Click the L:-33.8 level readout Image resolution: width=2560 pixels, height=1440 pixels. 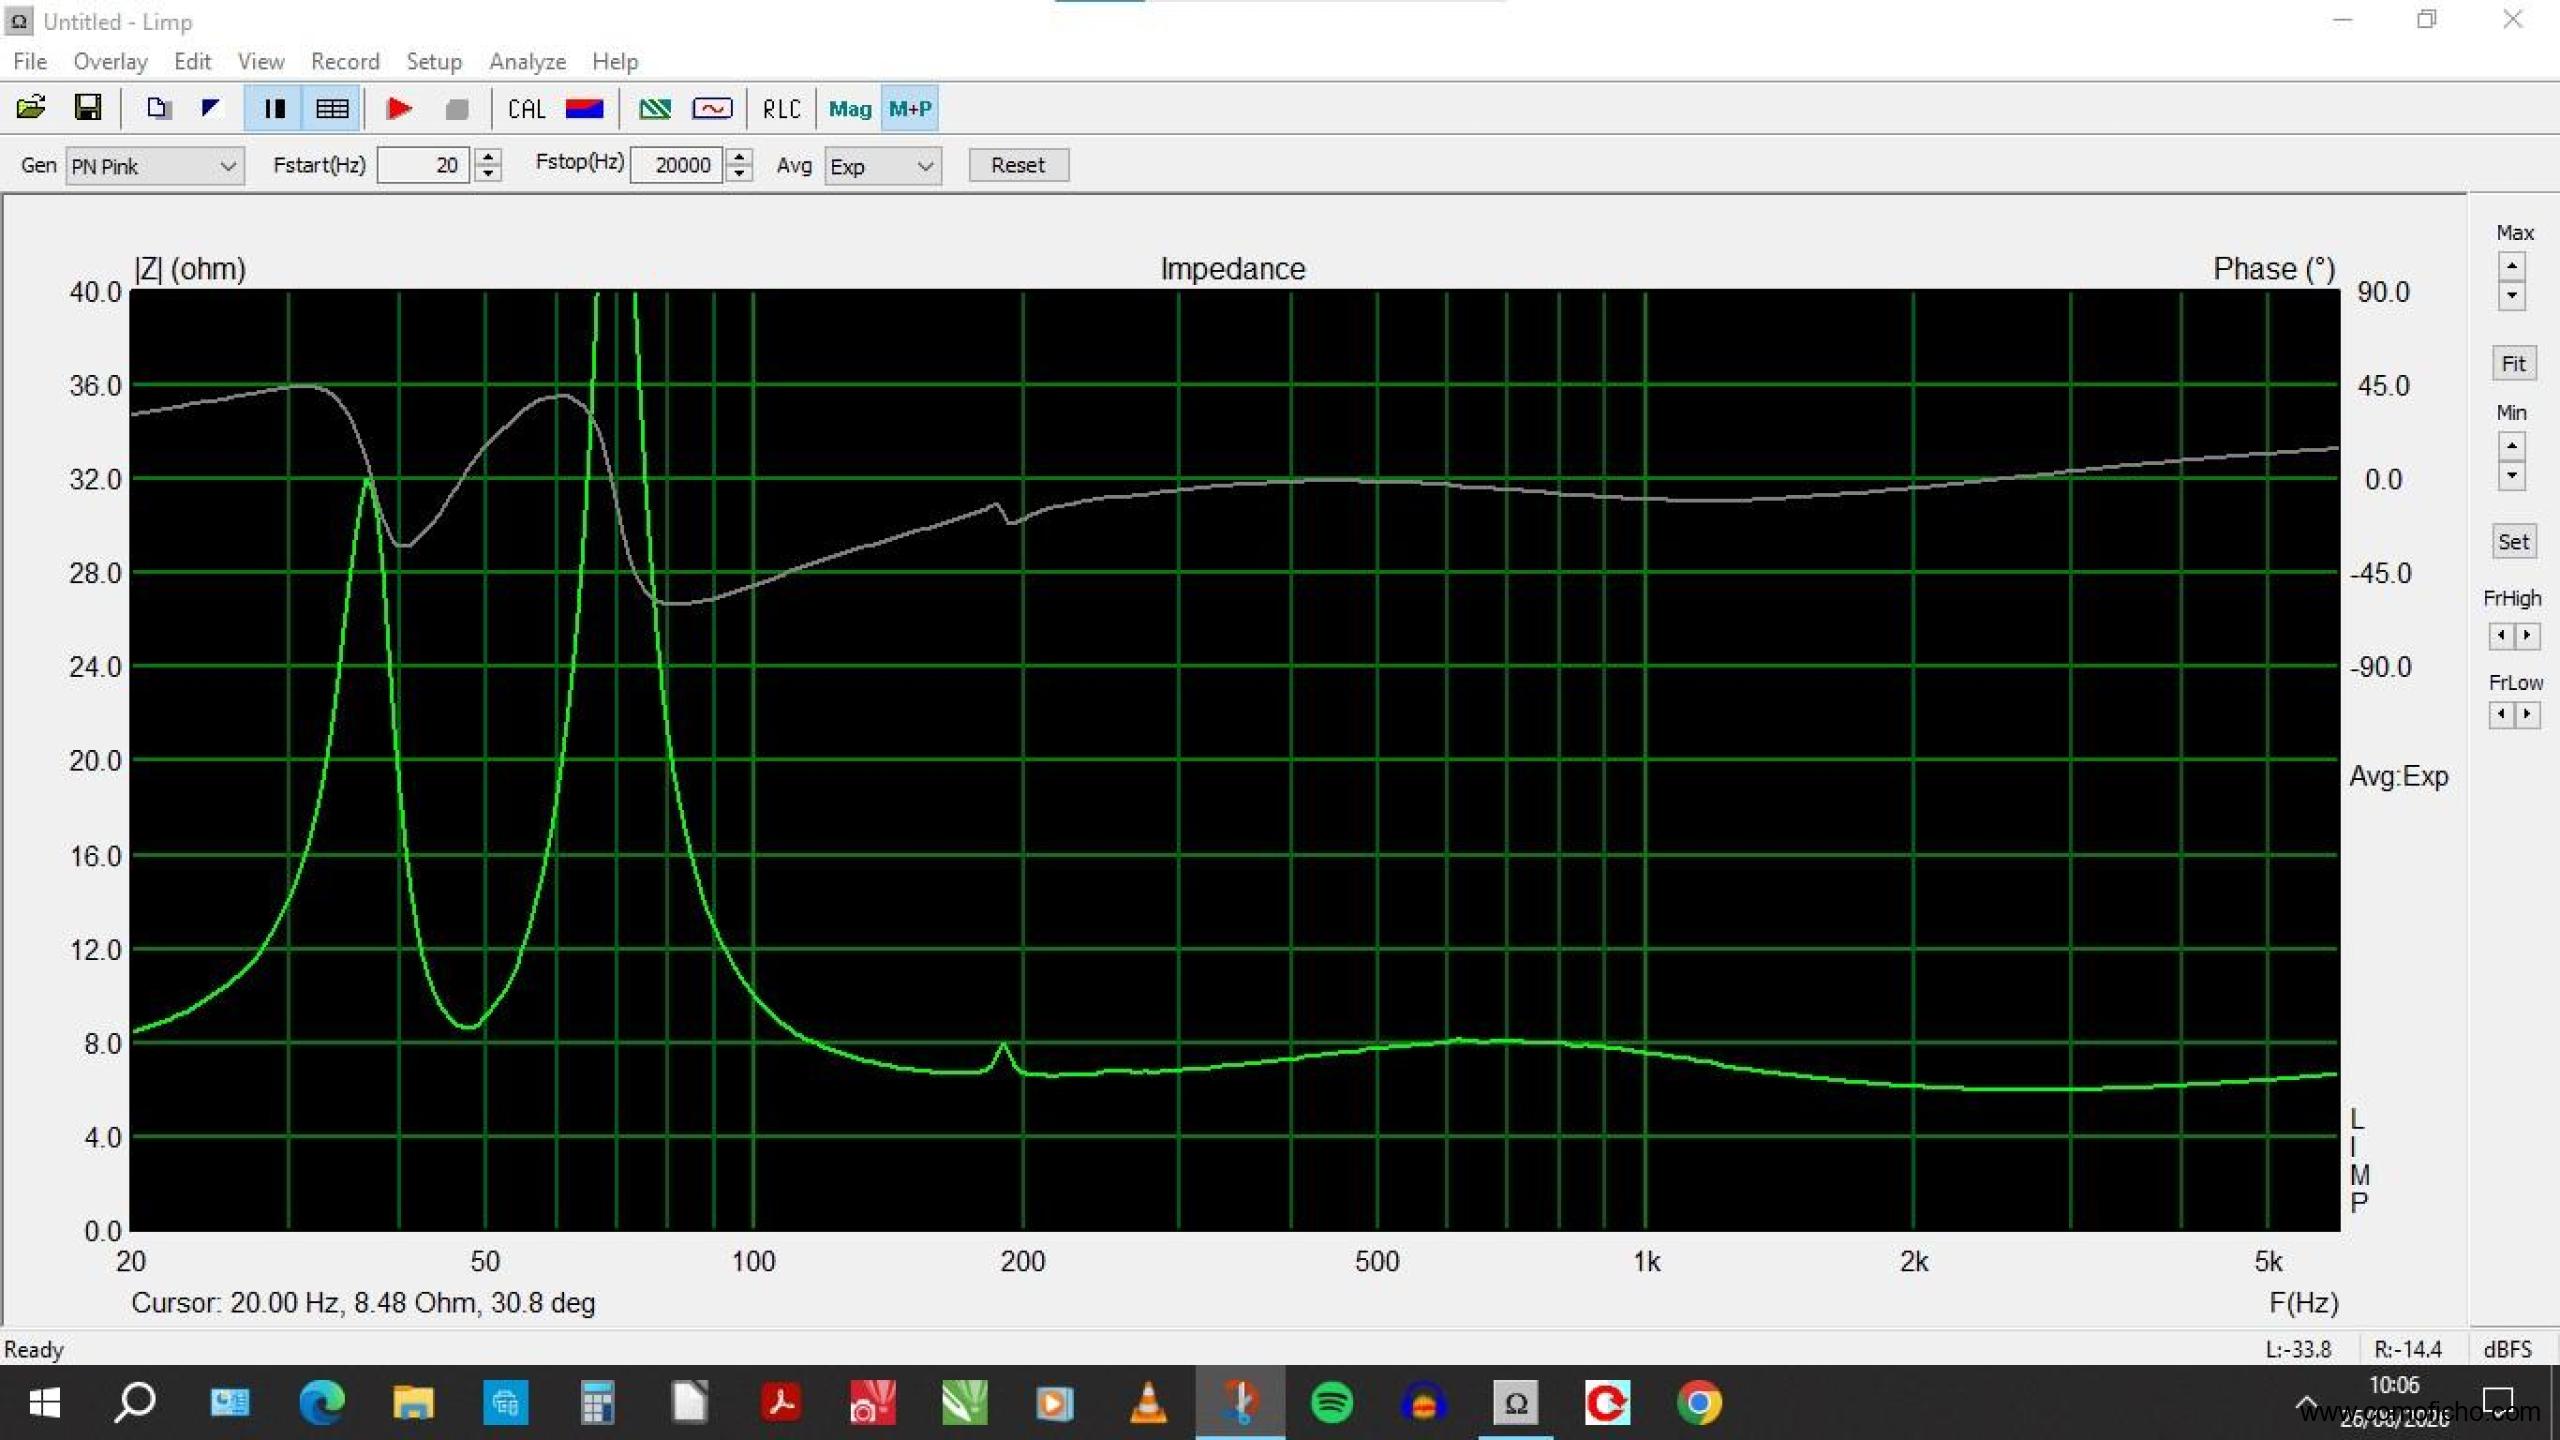tap(2298, 1349)
